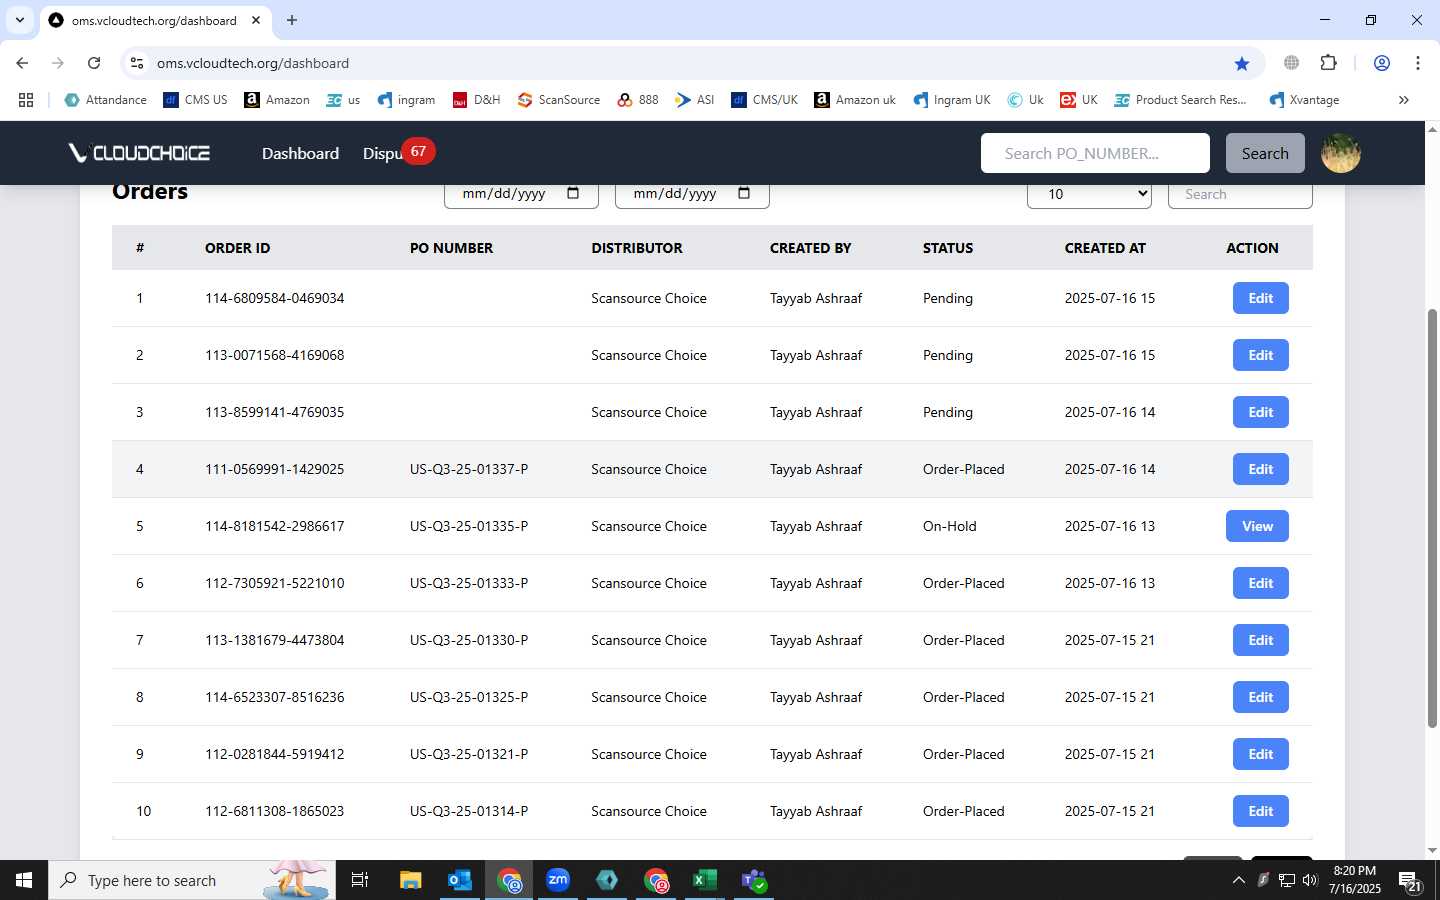Open File Explorer from the taskbar

(x=410, y=880)
